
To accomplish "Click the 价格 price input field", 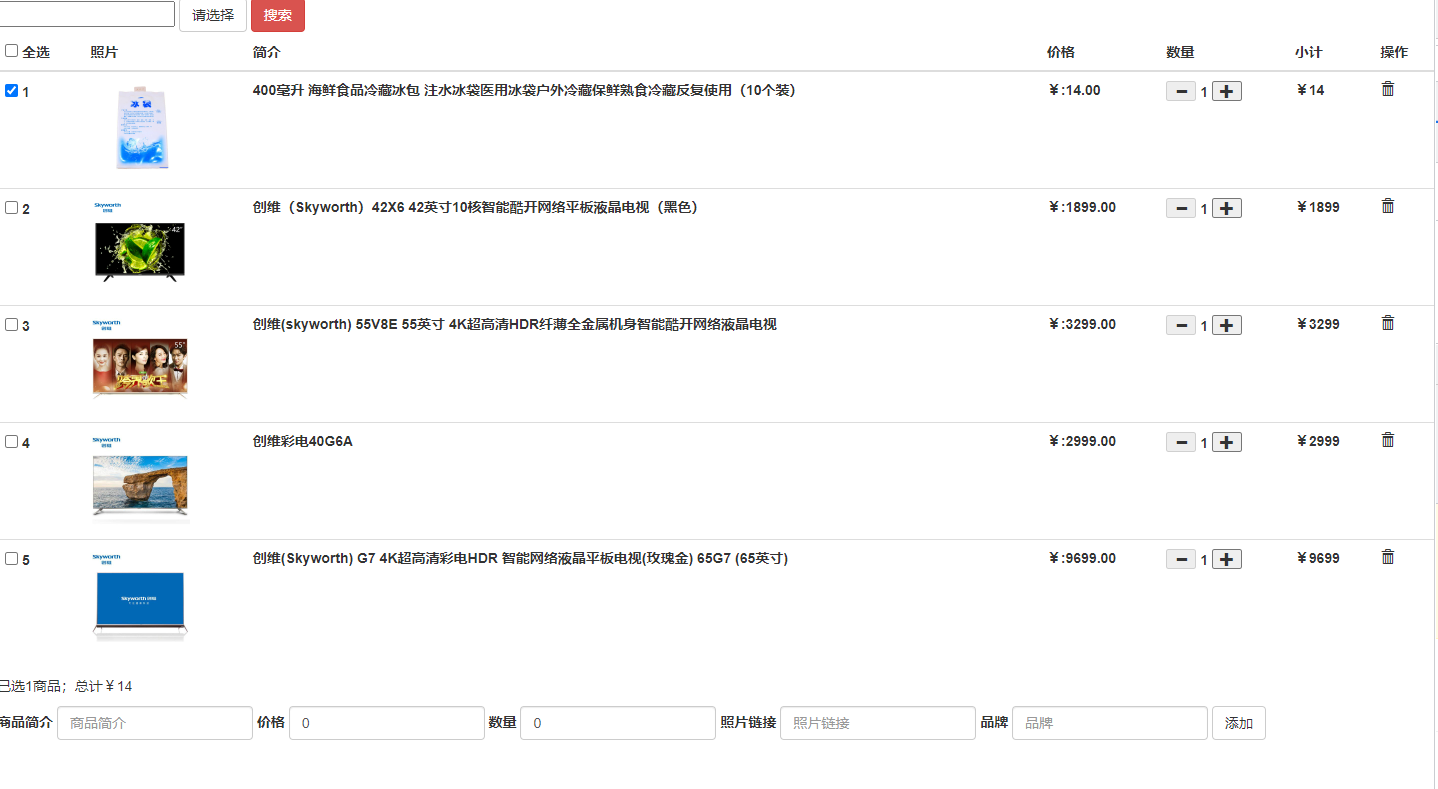I will (387, 723).
